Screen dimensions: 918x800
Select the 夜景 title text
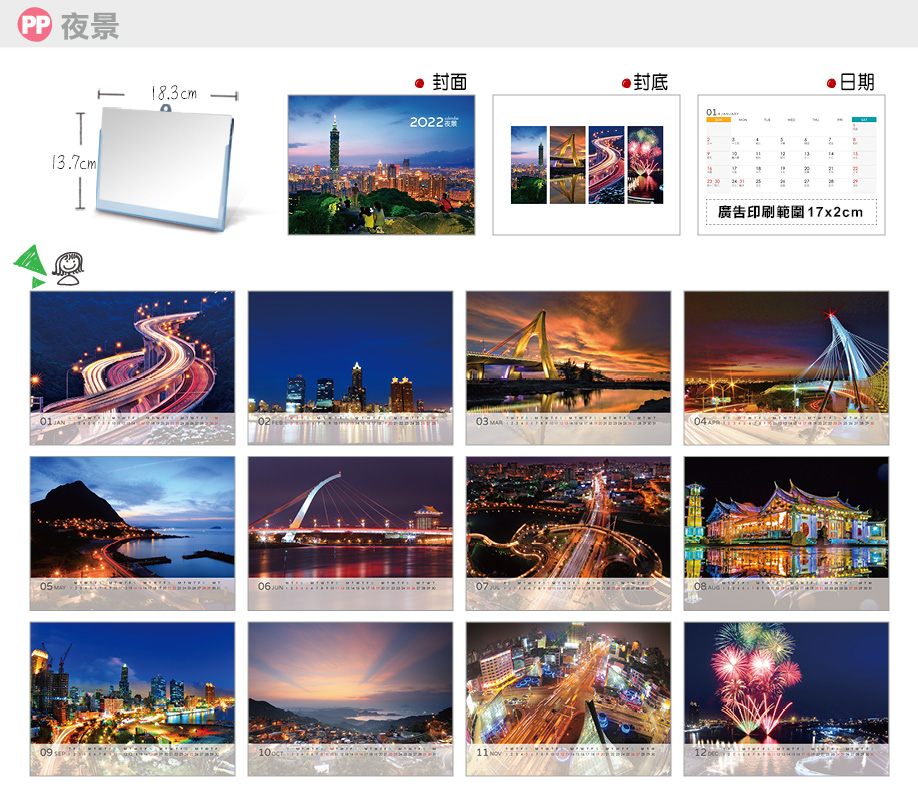point(90,26)
